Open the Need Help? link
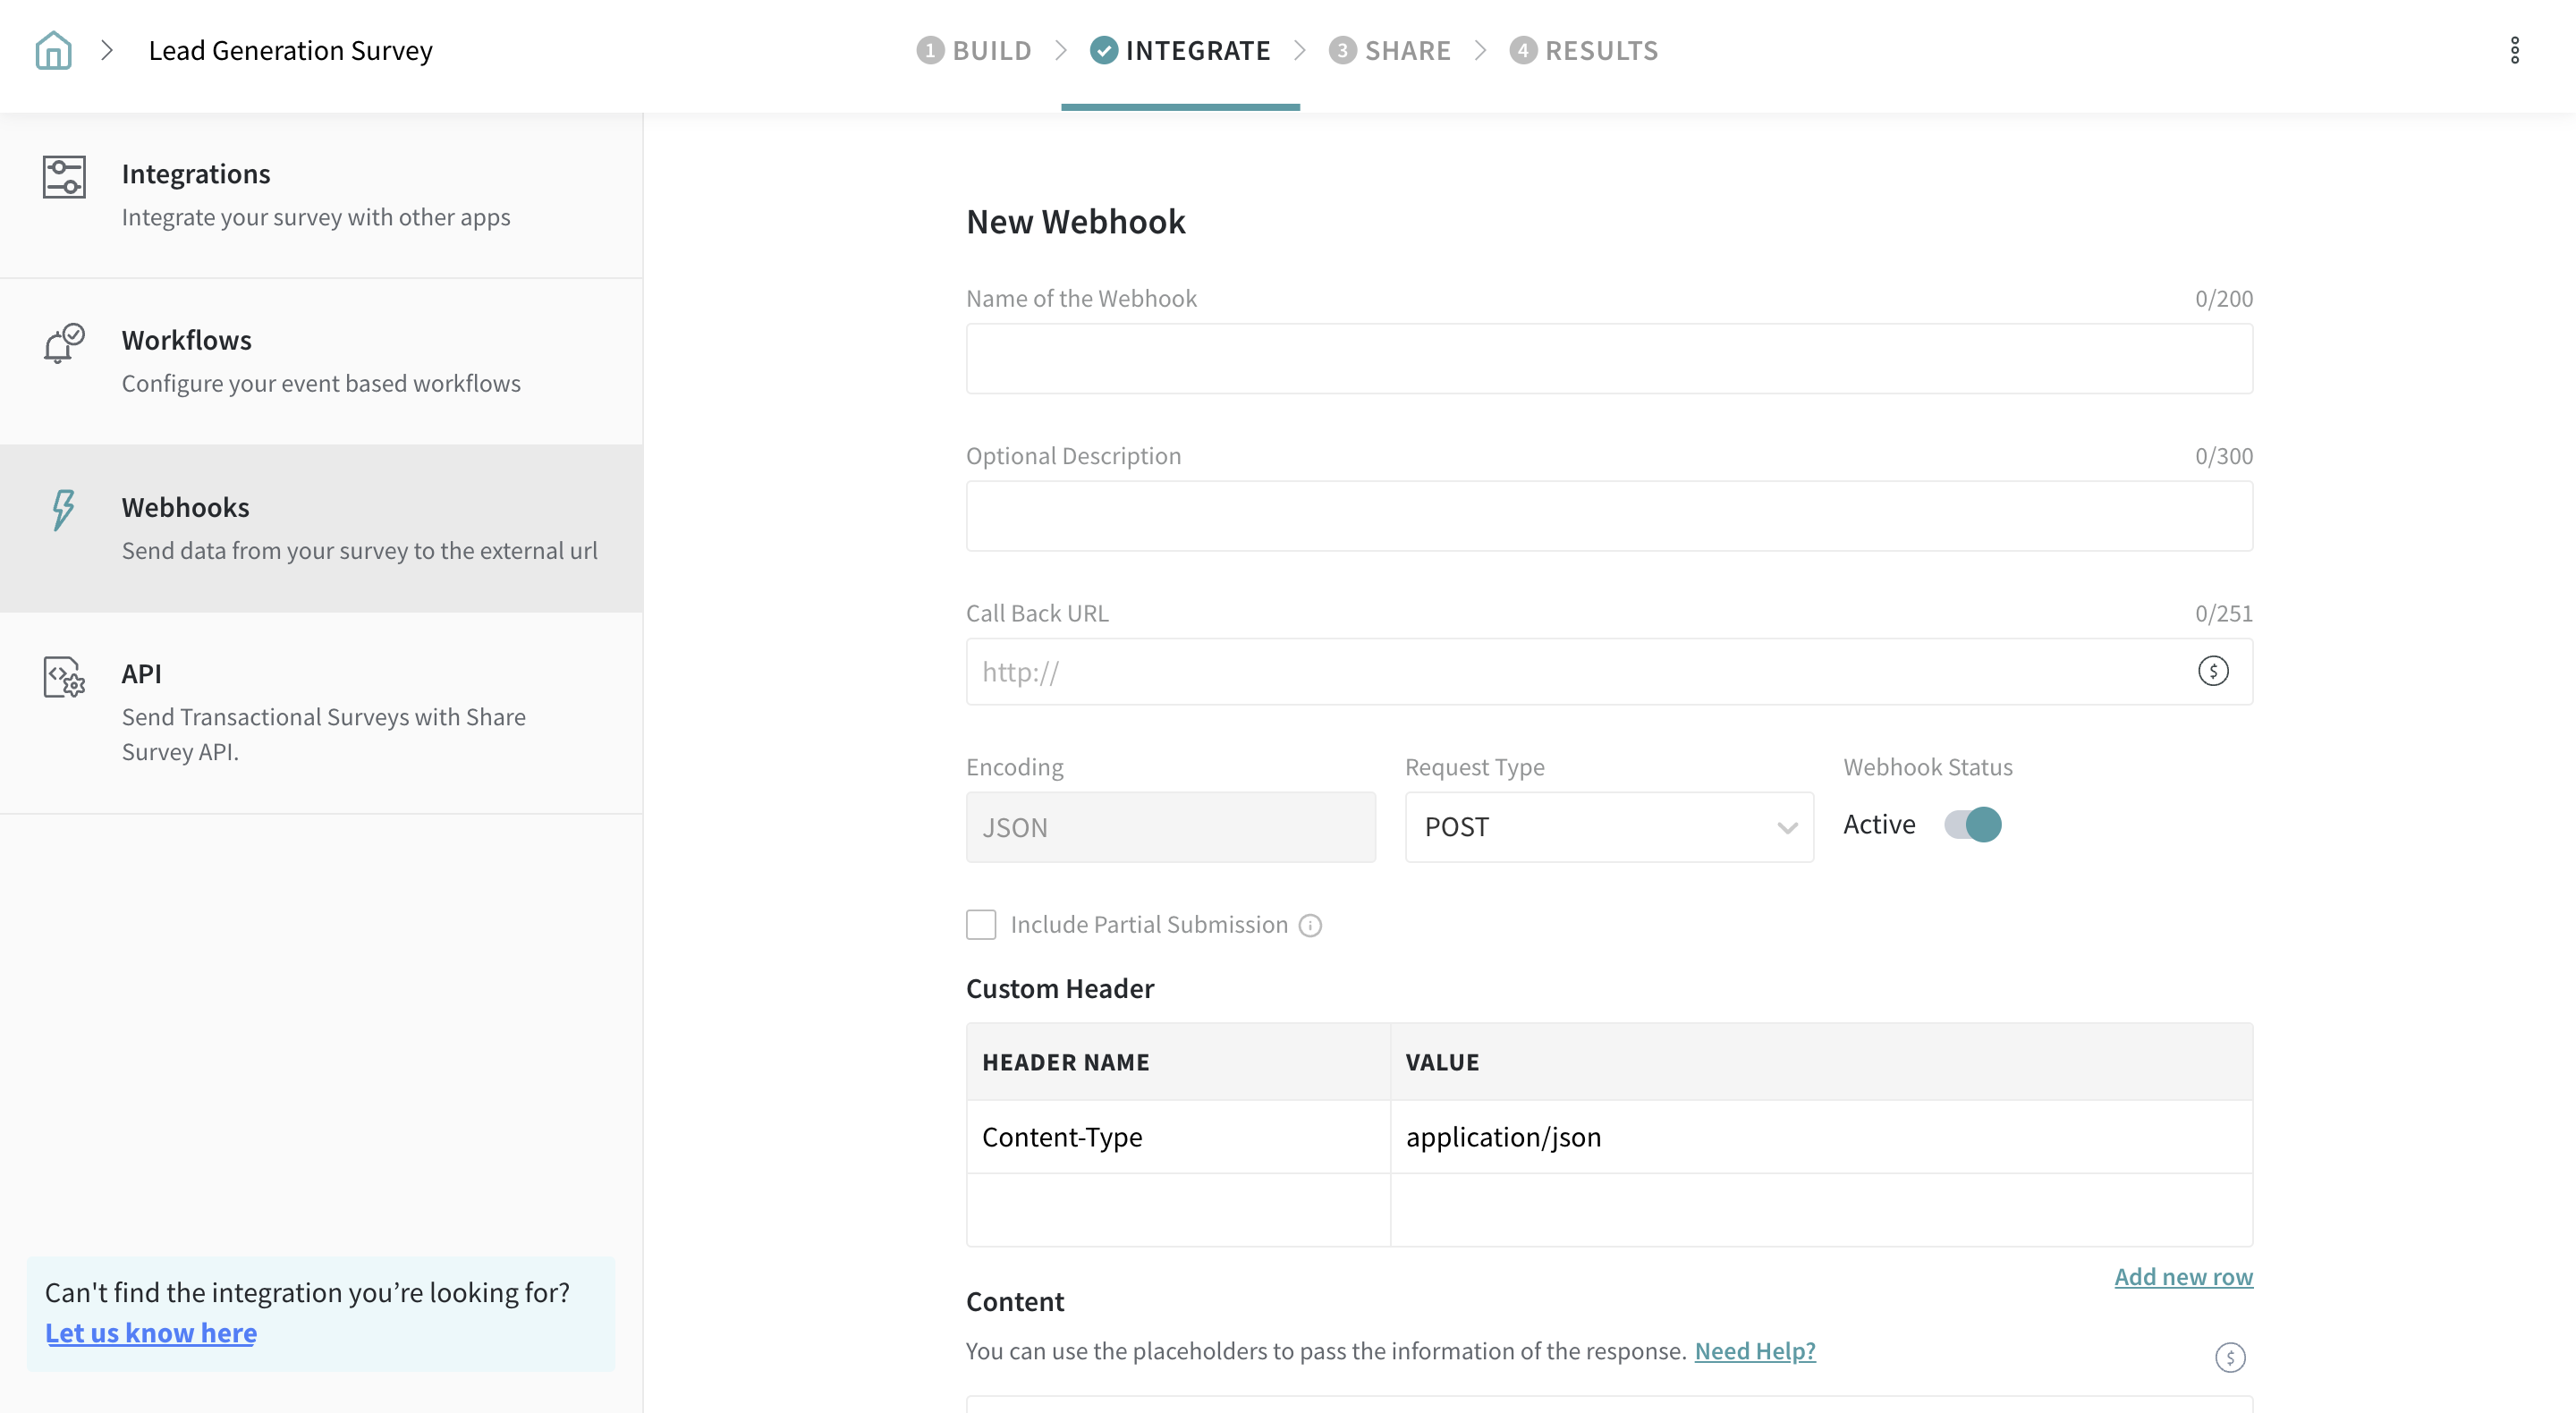This screenshot has width=2576, height=1413. click(1754, 1351)
